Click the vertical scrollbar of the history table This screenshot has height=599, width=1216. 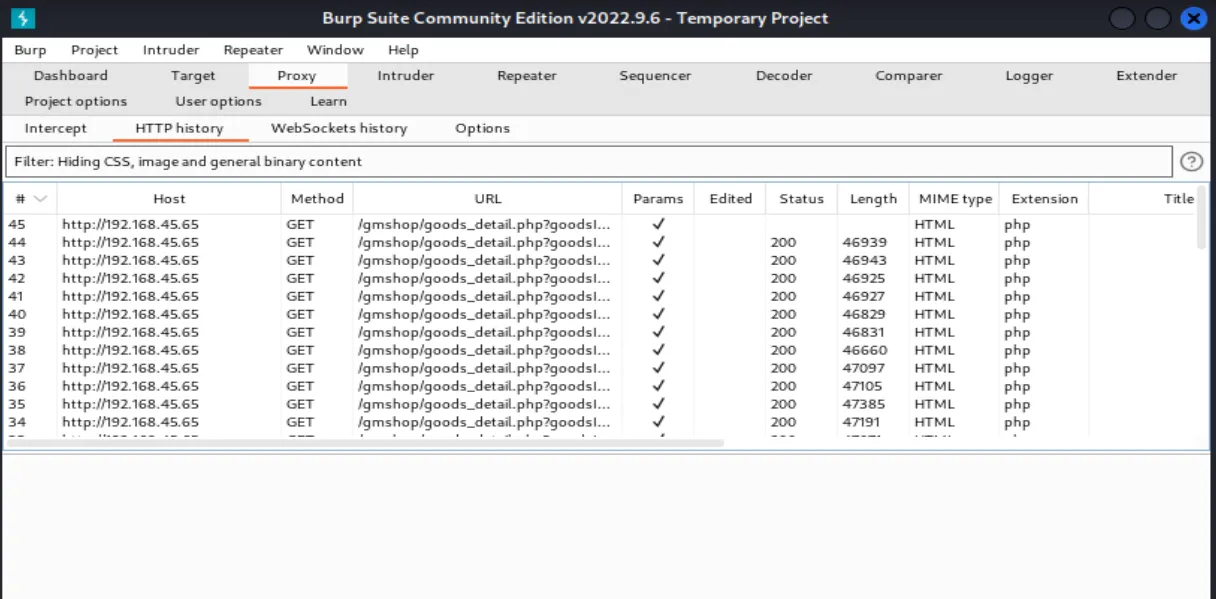[1201, 217]
